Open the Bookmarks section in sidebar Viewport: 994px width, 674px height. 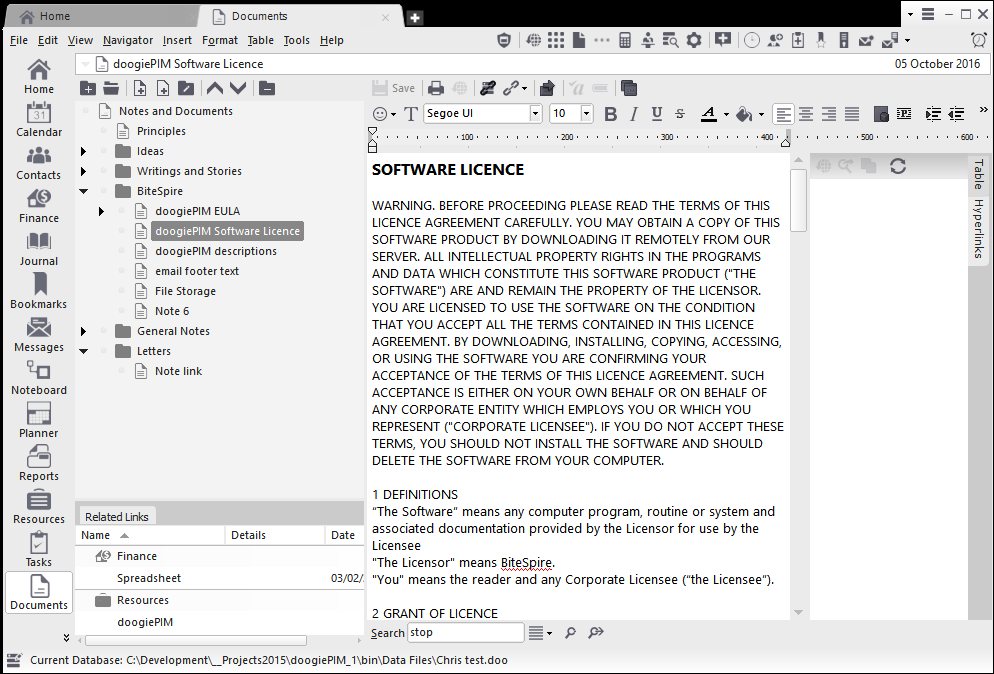(39, 292)
